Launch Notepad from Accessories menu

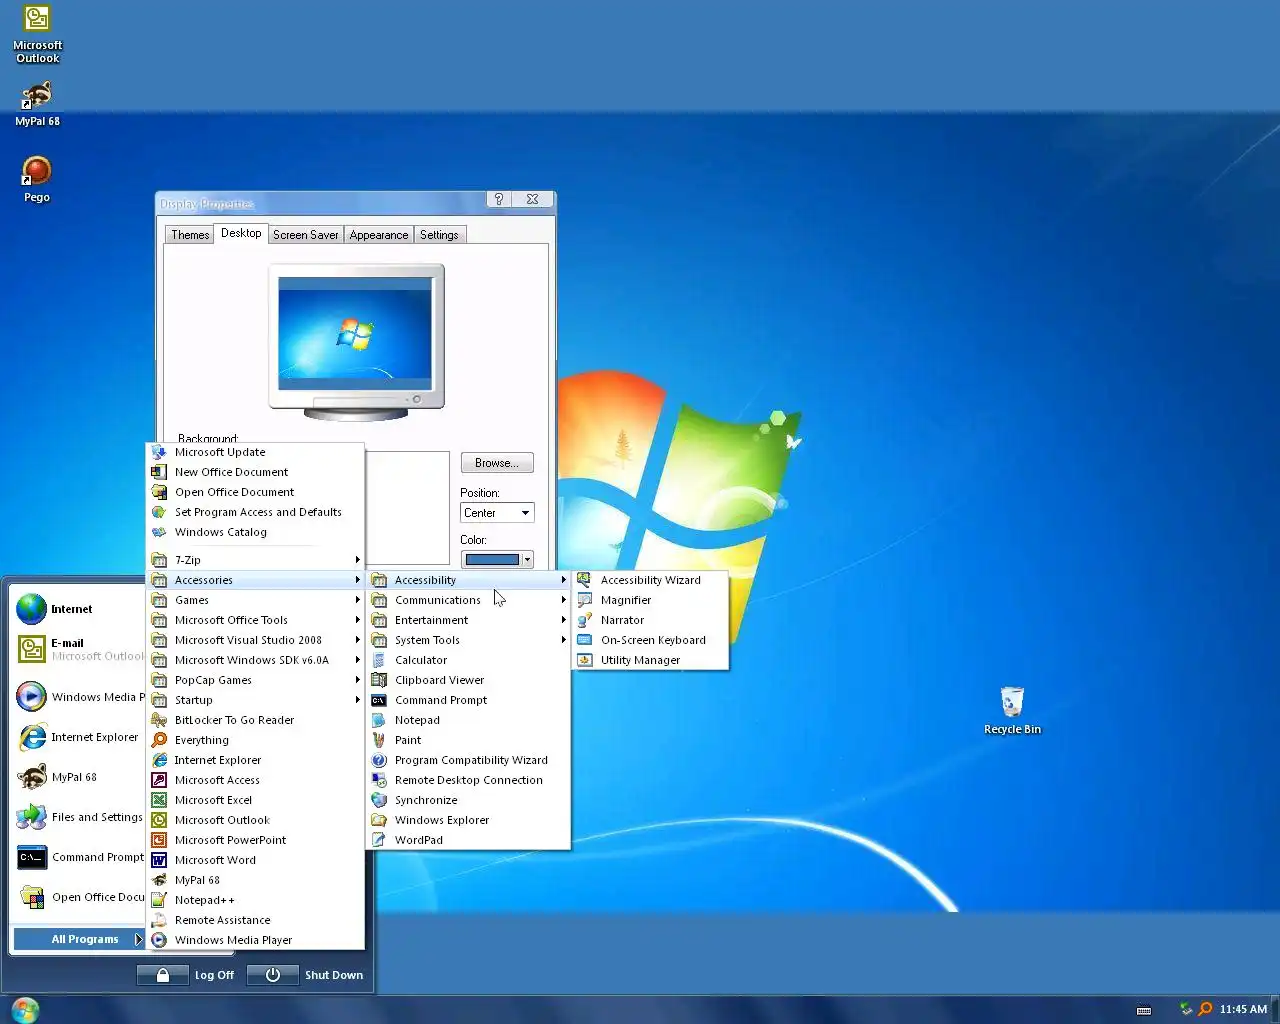pyautogui.click(x=468, y=720)
